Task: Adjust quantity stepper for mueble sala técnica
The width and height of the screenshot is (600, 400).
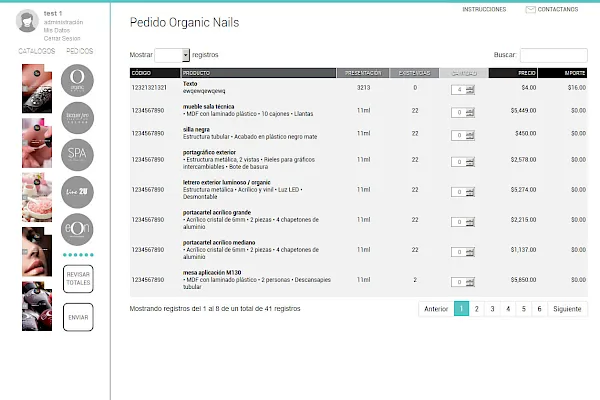Action: tap(470, 113)
